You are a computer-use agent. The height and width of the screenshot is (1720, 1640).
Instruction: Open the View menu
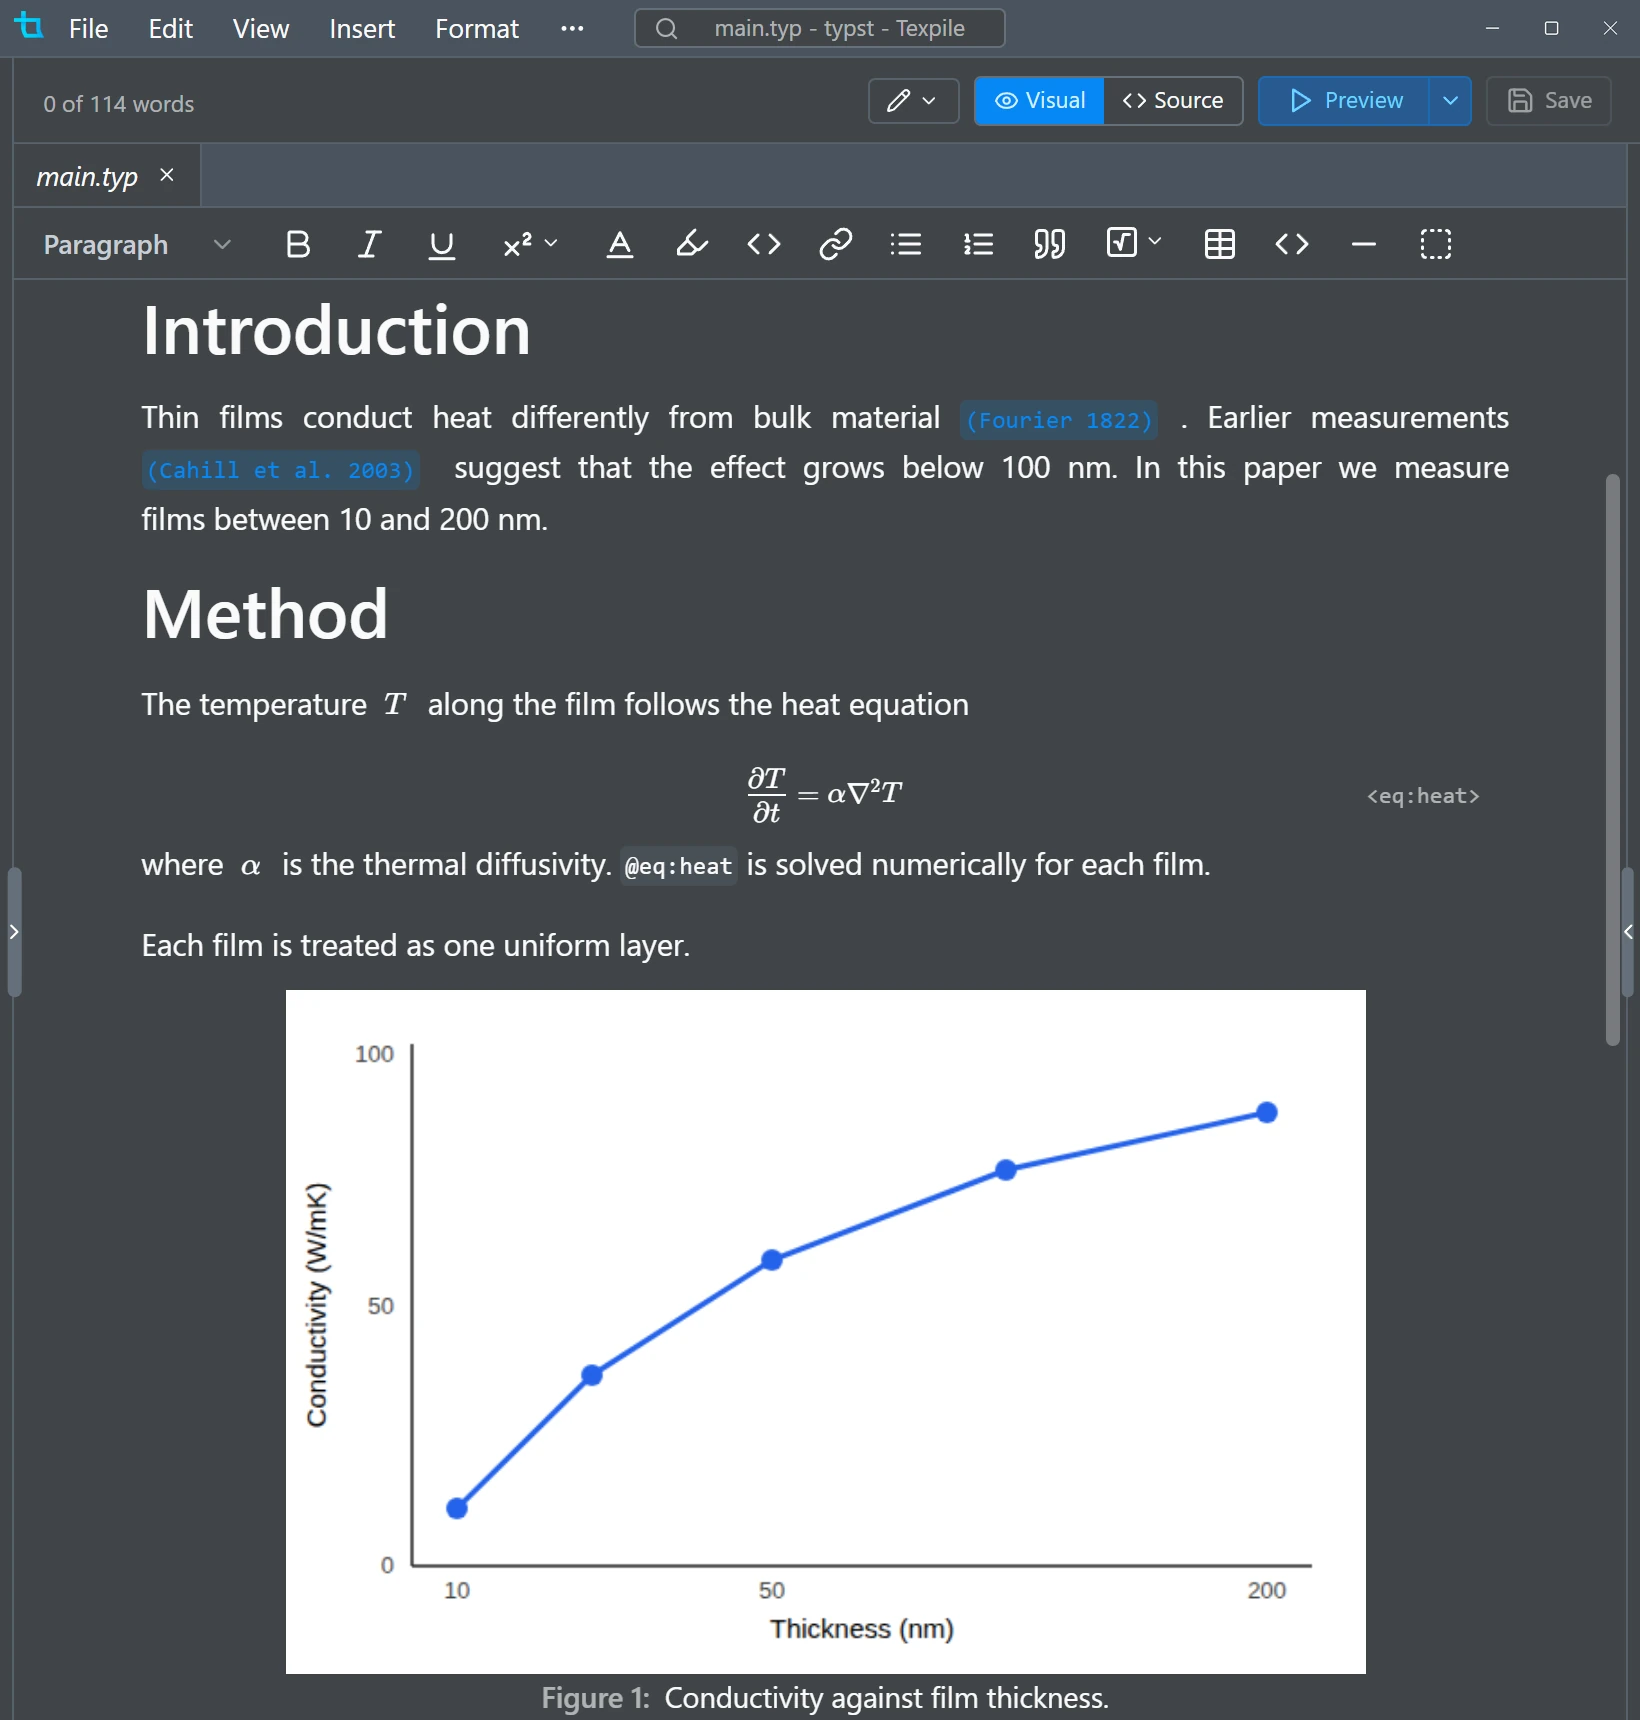[261, 28]
